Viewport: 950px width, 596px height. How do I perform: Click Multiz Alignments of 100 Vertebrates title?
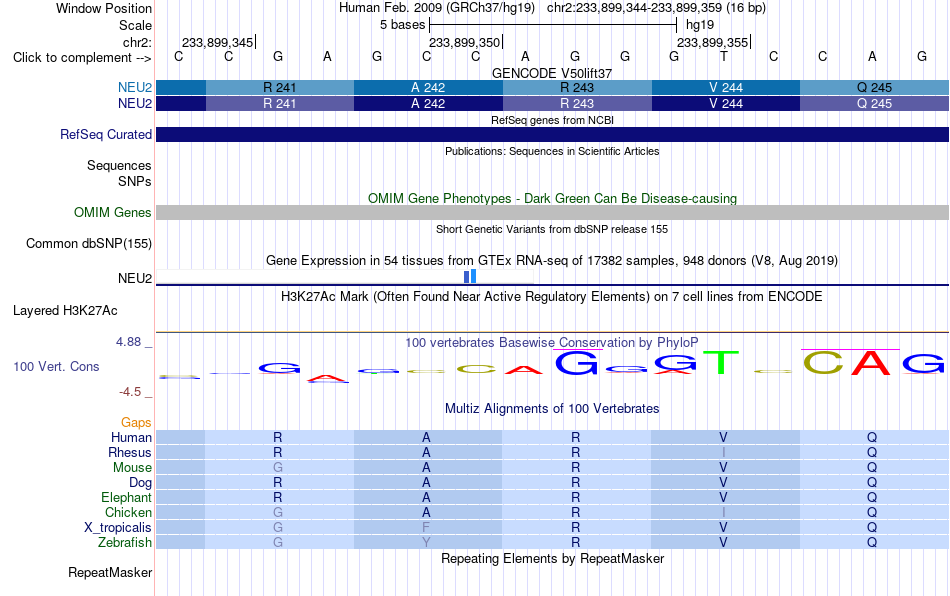(552, 408)
